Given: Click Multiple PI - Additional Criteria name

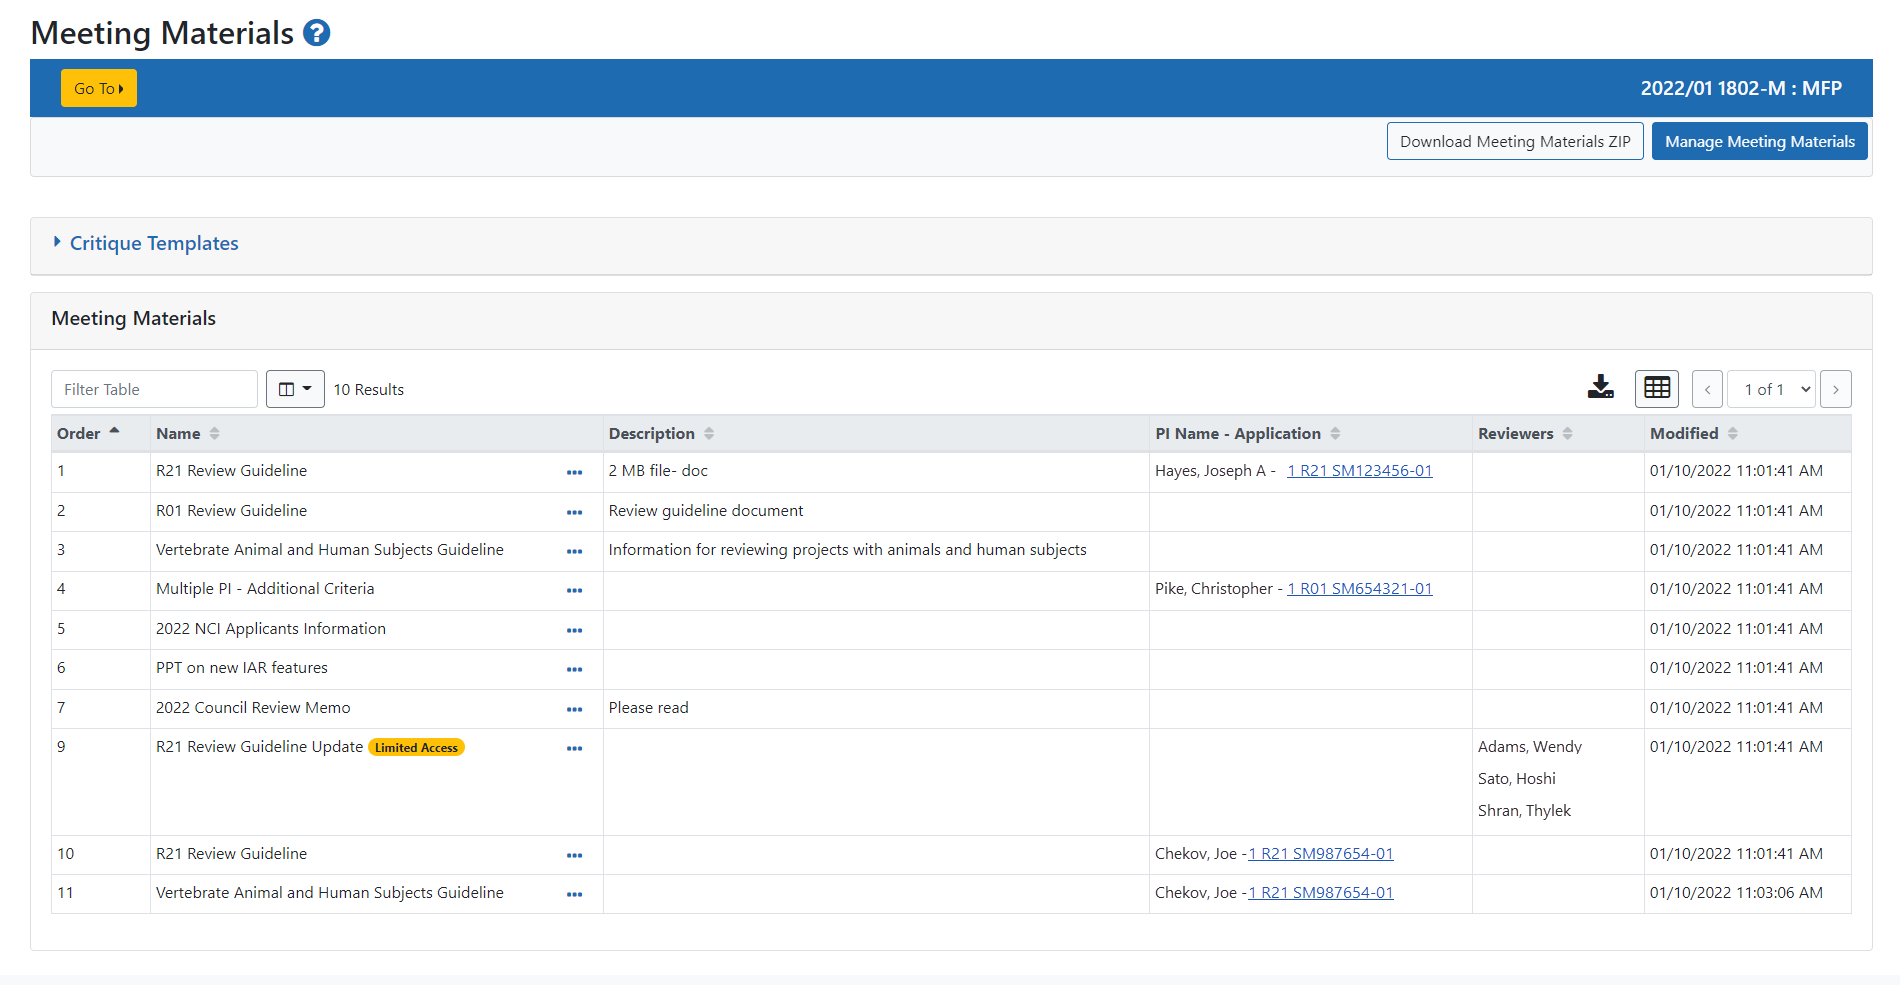Looking at the screenshot, I should pyautogui.click(x=265, y=588).
